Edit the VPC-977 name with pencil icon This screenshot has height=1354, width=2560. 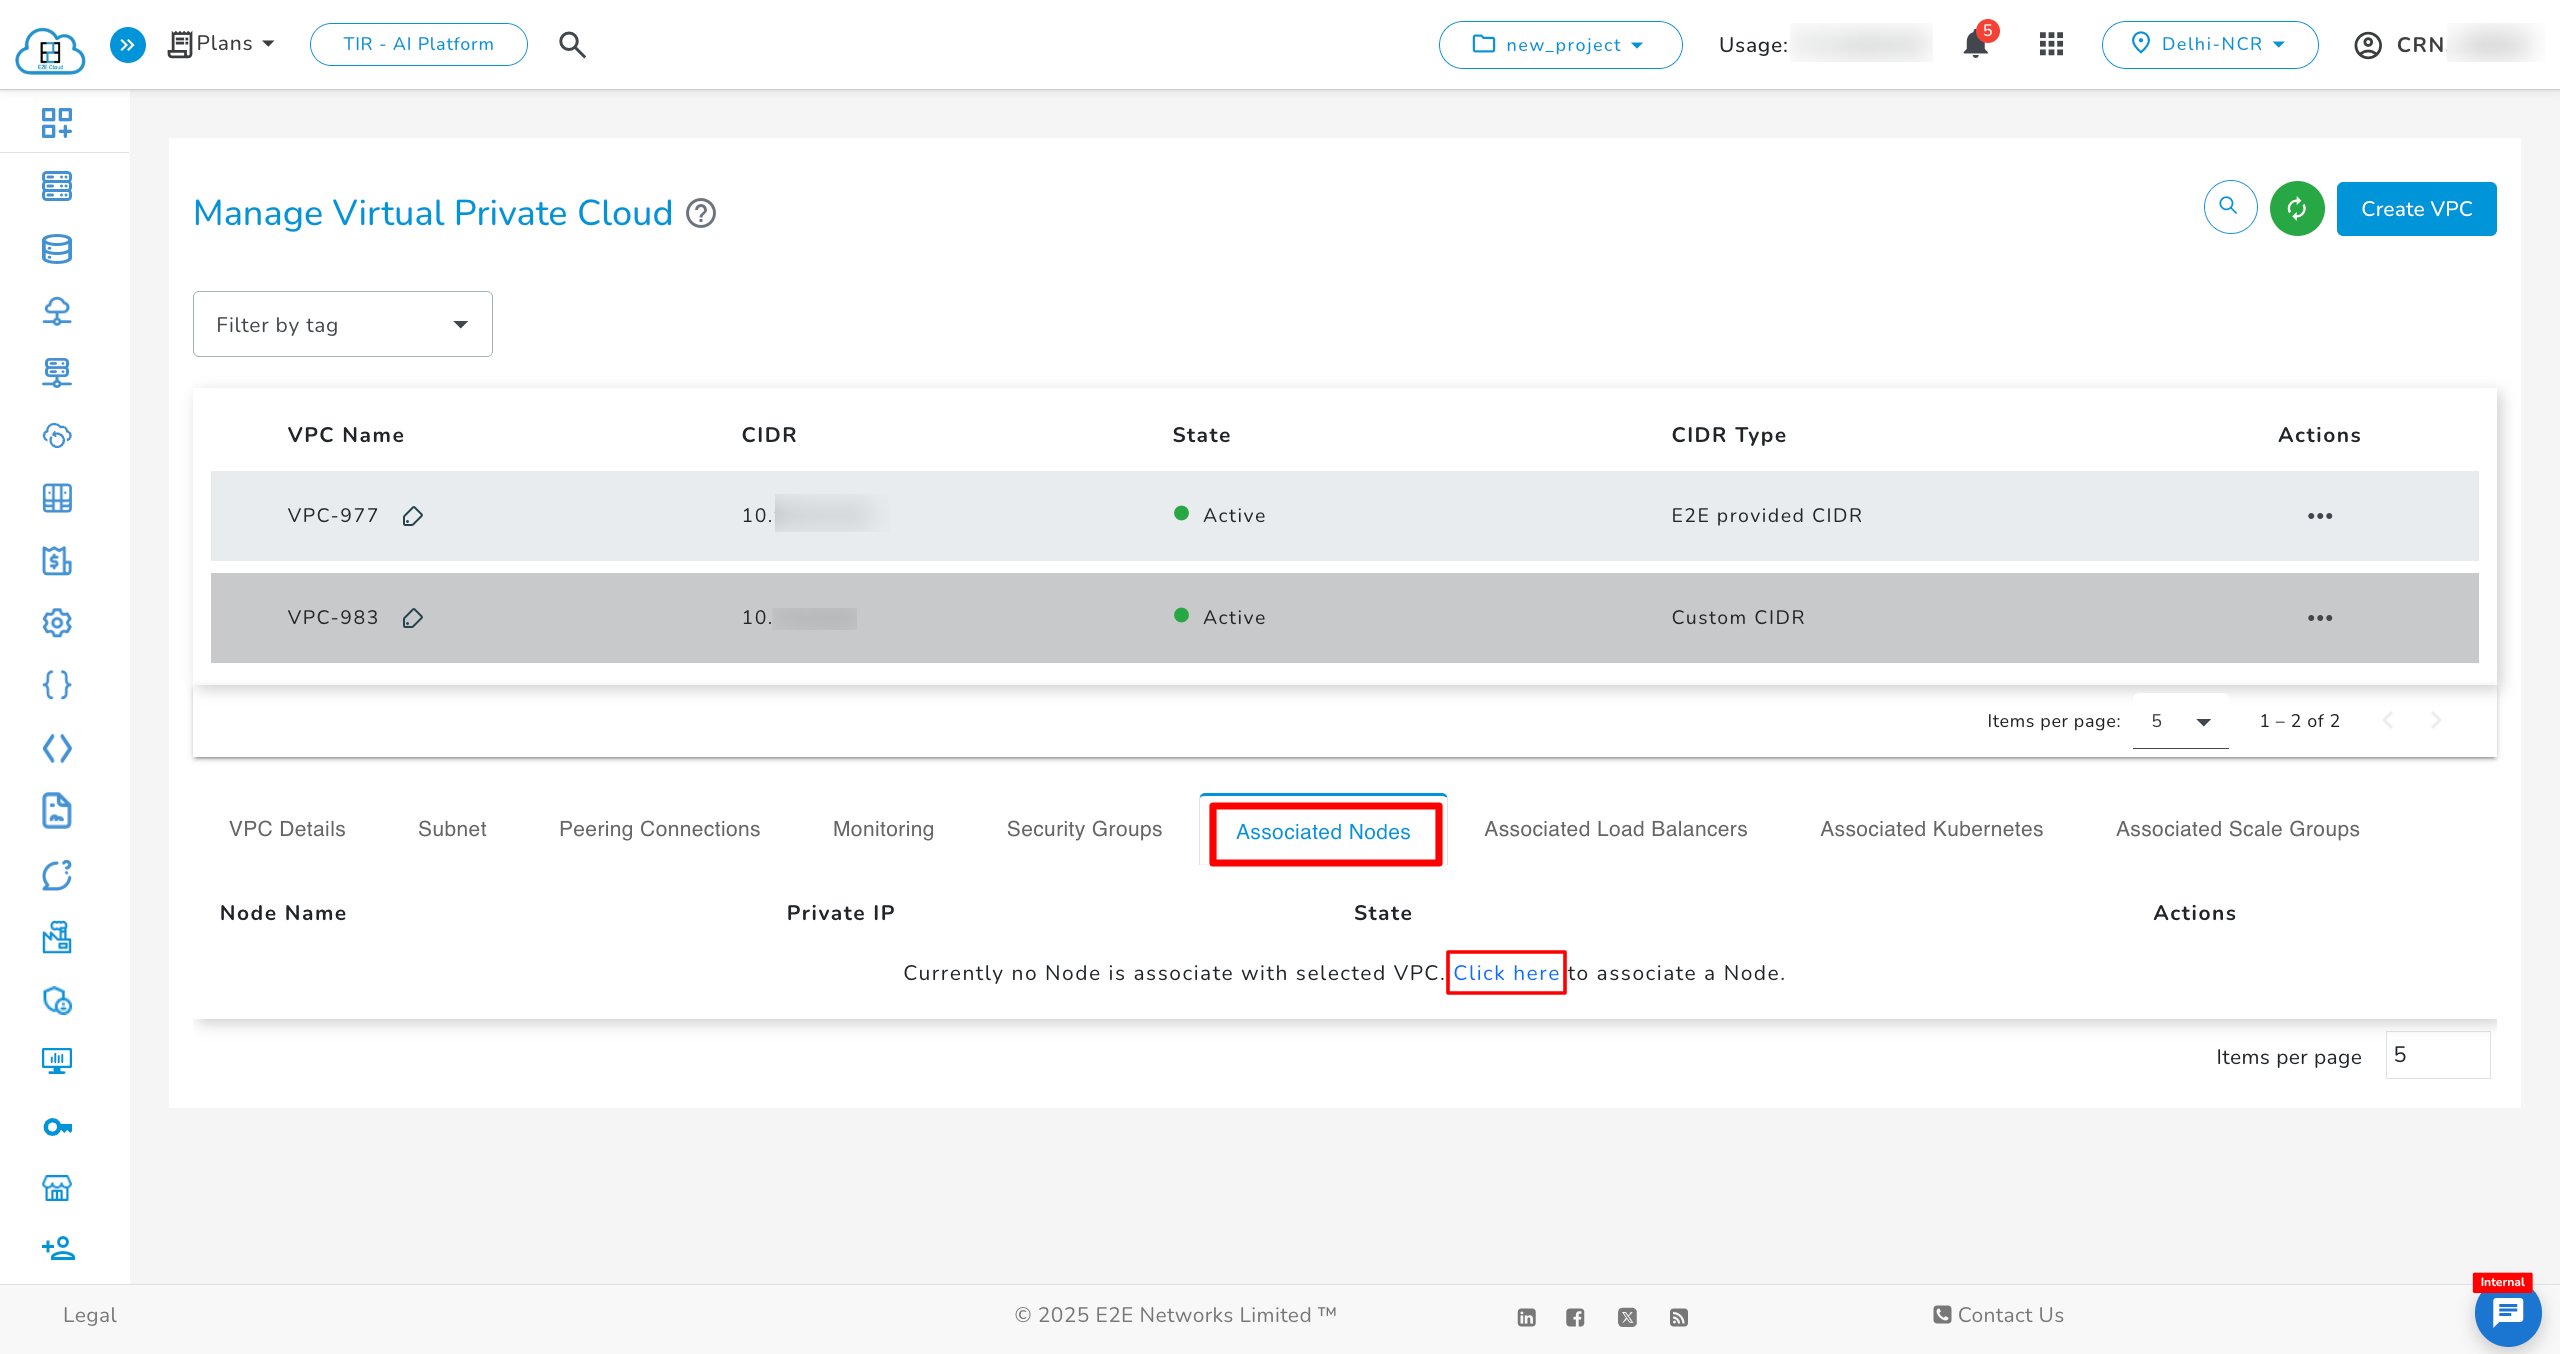(412, 516)
